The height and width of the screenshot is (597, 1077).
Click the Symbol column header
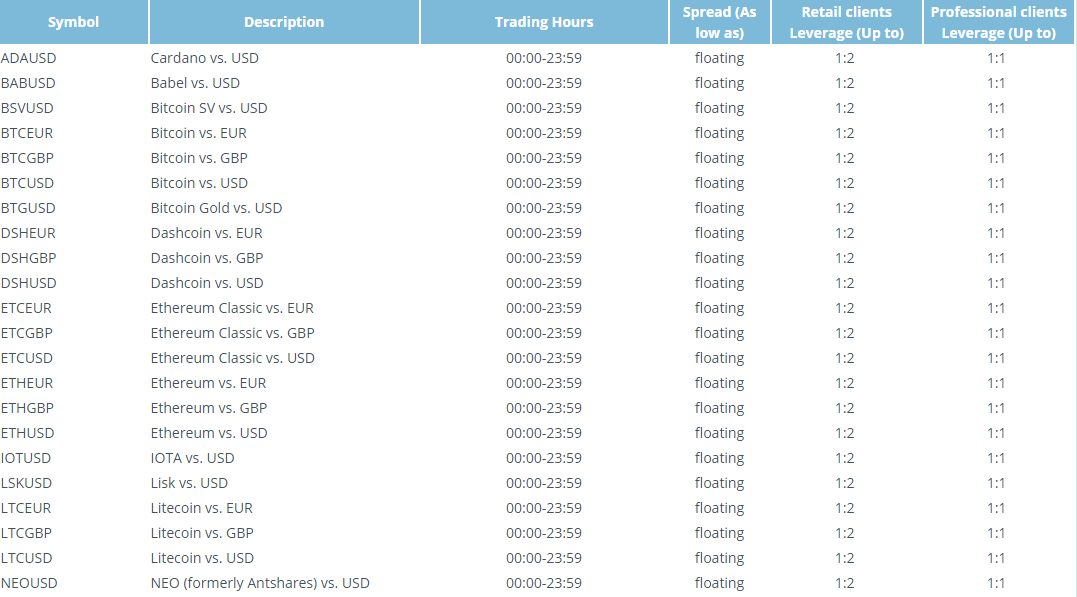(73, 22)
